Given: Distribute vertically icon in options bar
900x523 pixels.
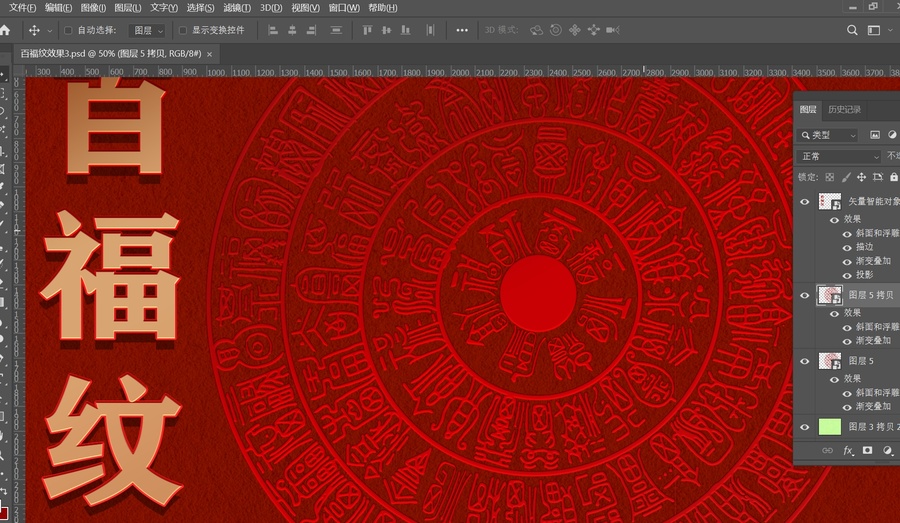Looking at the screenshot, I should [x=336, y=30].
